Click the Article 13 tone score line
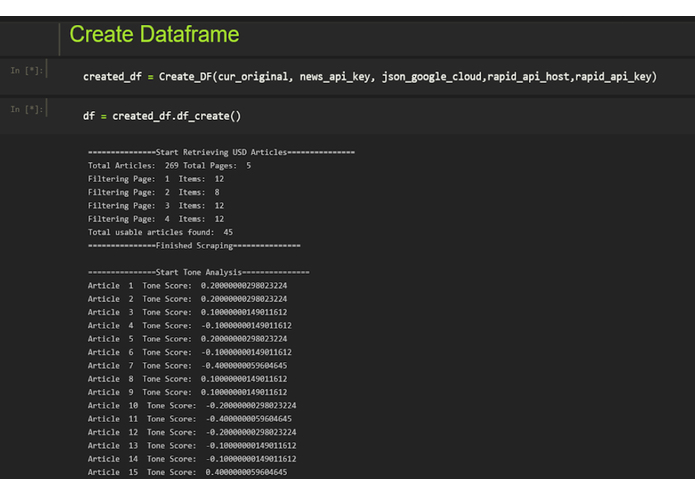 [x=192, y=445]
